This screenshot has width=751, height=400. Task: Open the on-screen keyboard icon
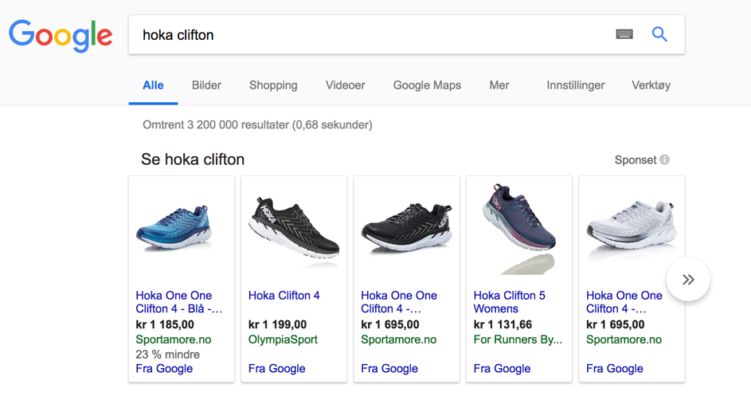click(x=624, y=34)
